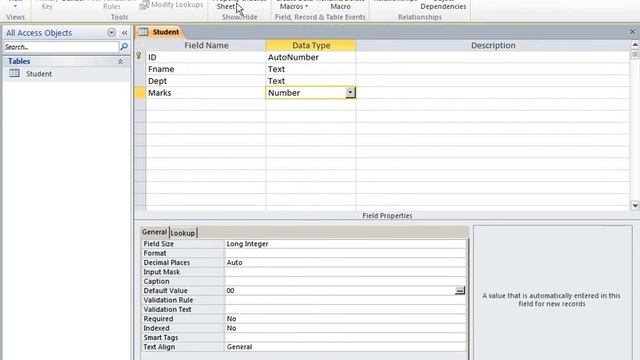Switch to the Lookup properties tab
The image size is (640, 360).
pyautogui.click(x=183, y=233)
